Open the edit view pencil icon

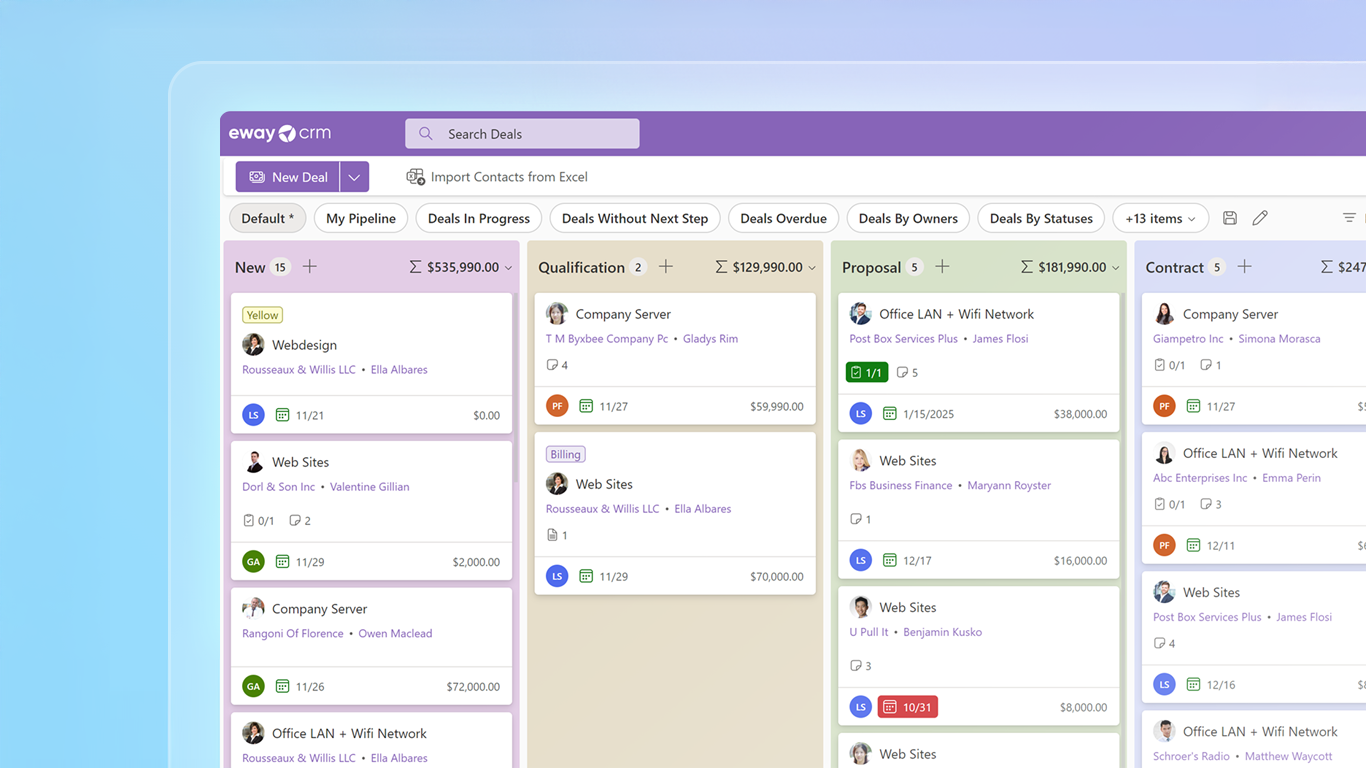point(1260,217)
